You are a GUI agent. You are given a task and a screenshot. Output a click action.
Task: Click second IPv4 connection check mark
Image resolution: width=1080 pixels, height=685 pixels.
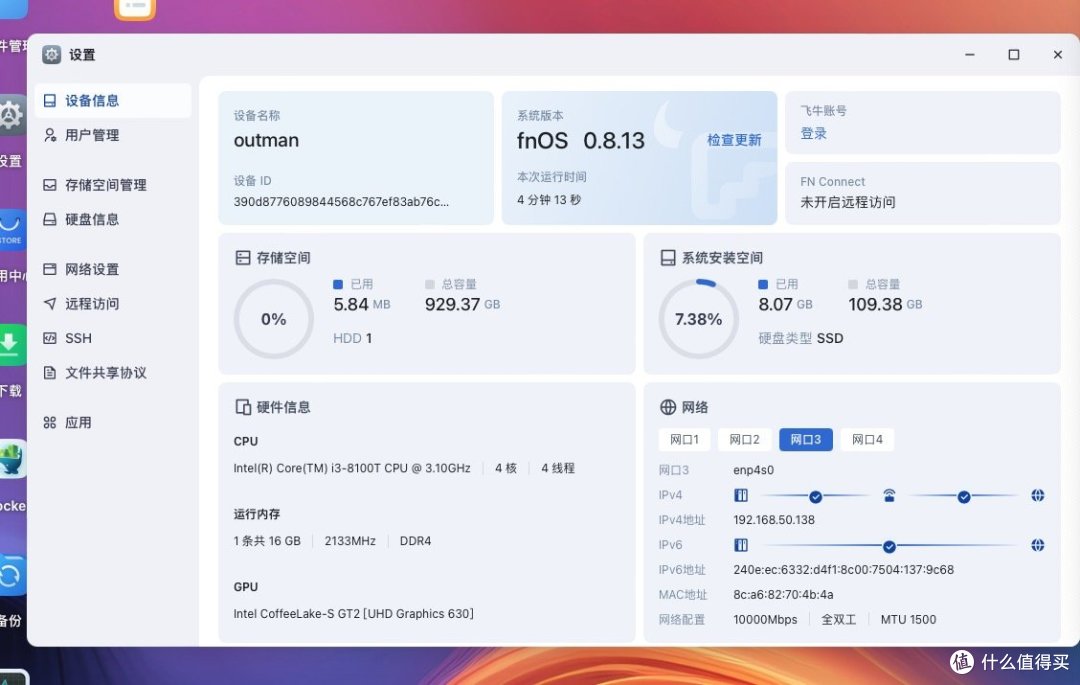coord(964,496)
